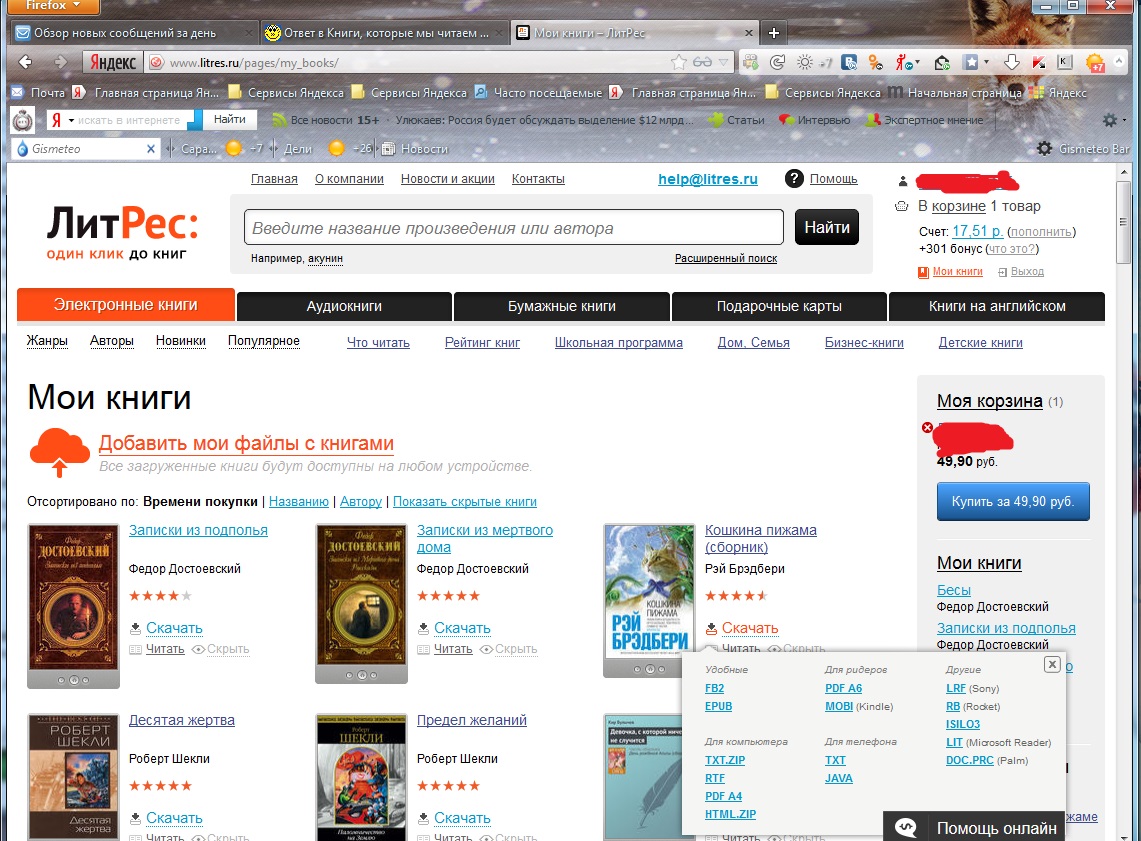Open new browser tab with plus button

pos(774,33)
